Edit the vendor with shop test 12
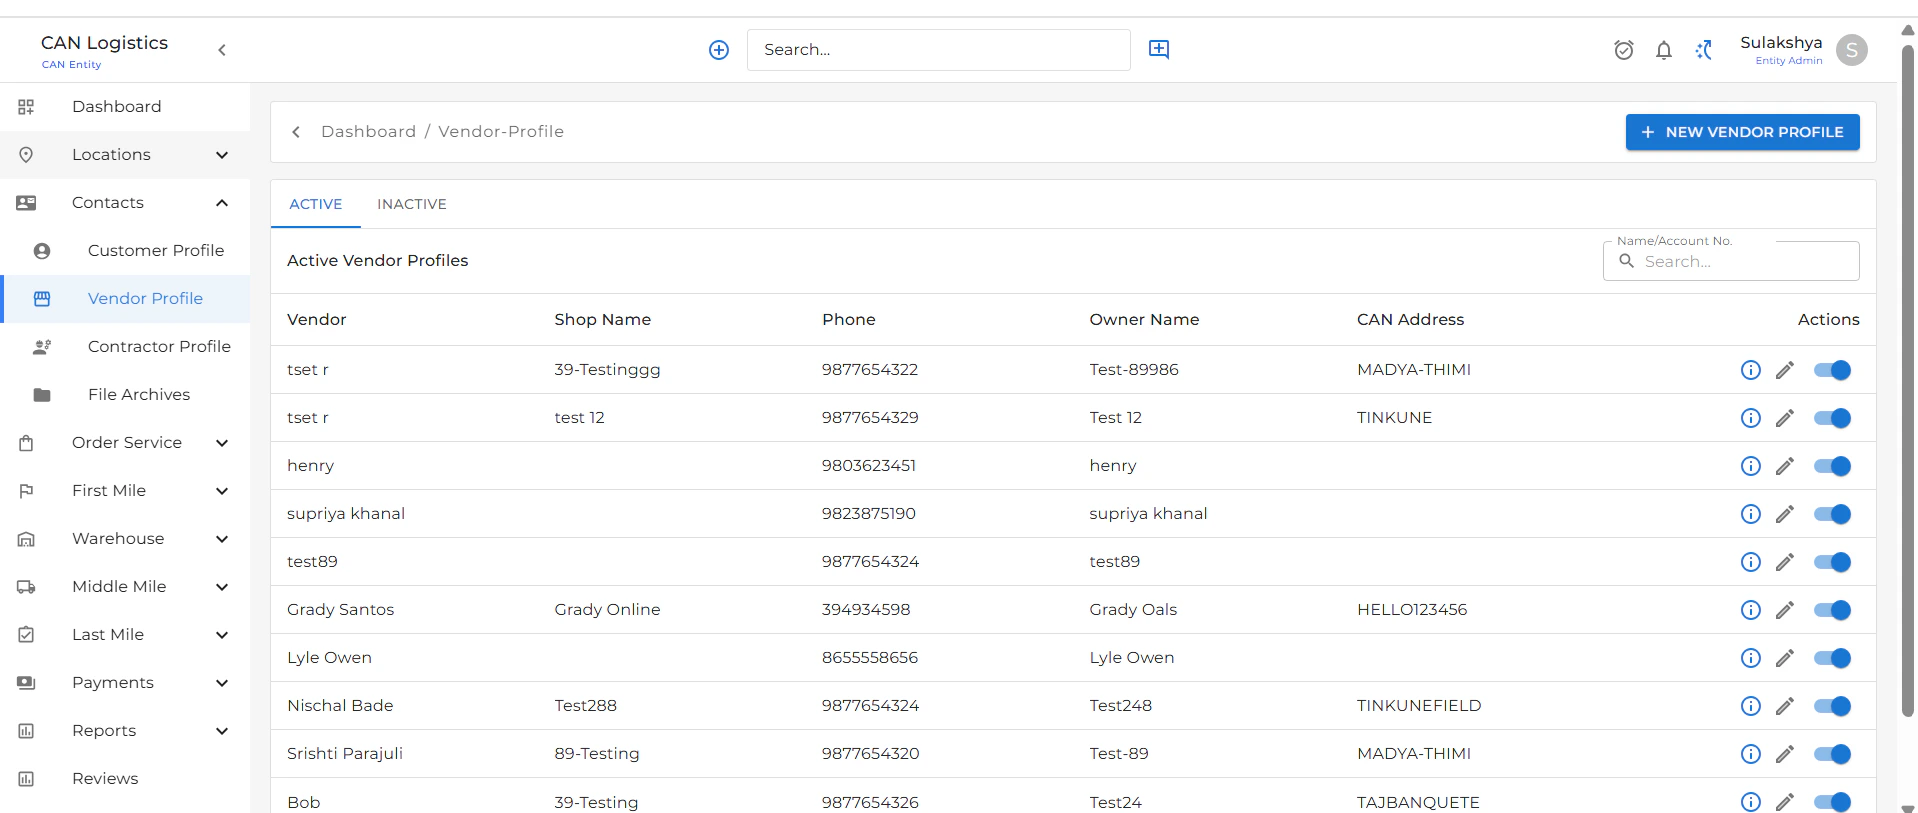Screen dimensions: 1918x813 1785,418
